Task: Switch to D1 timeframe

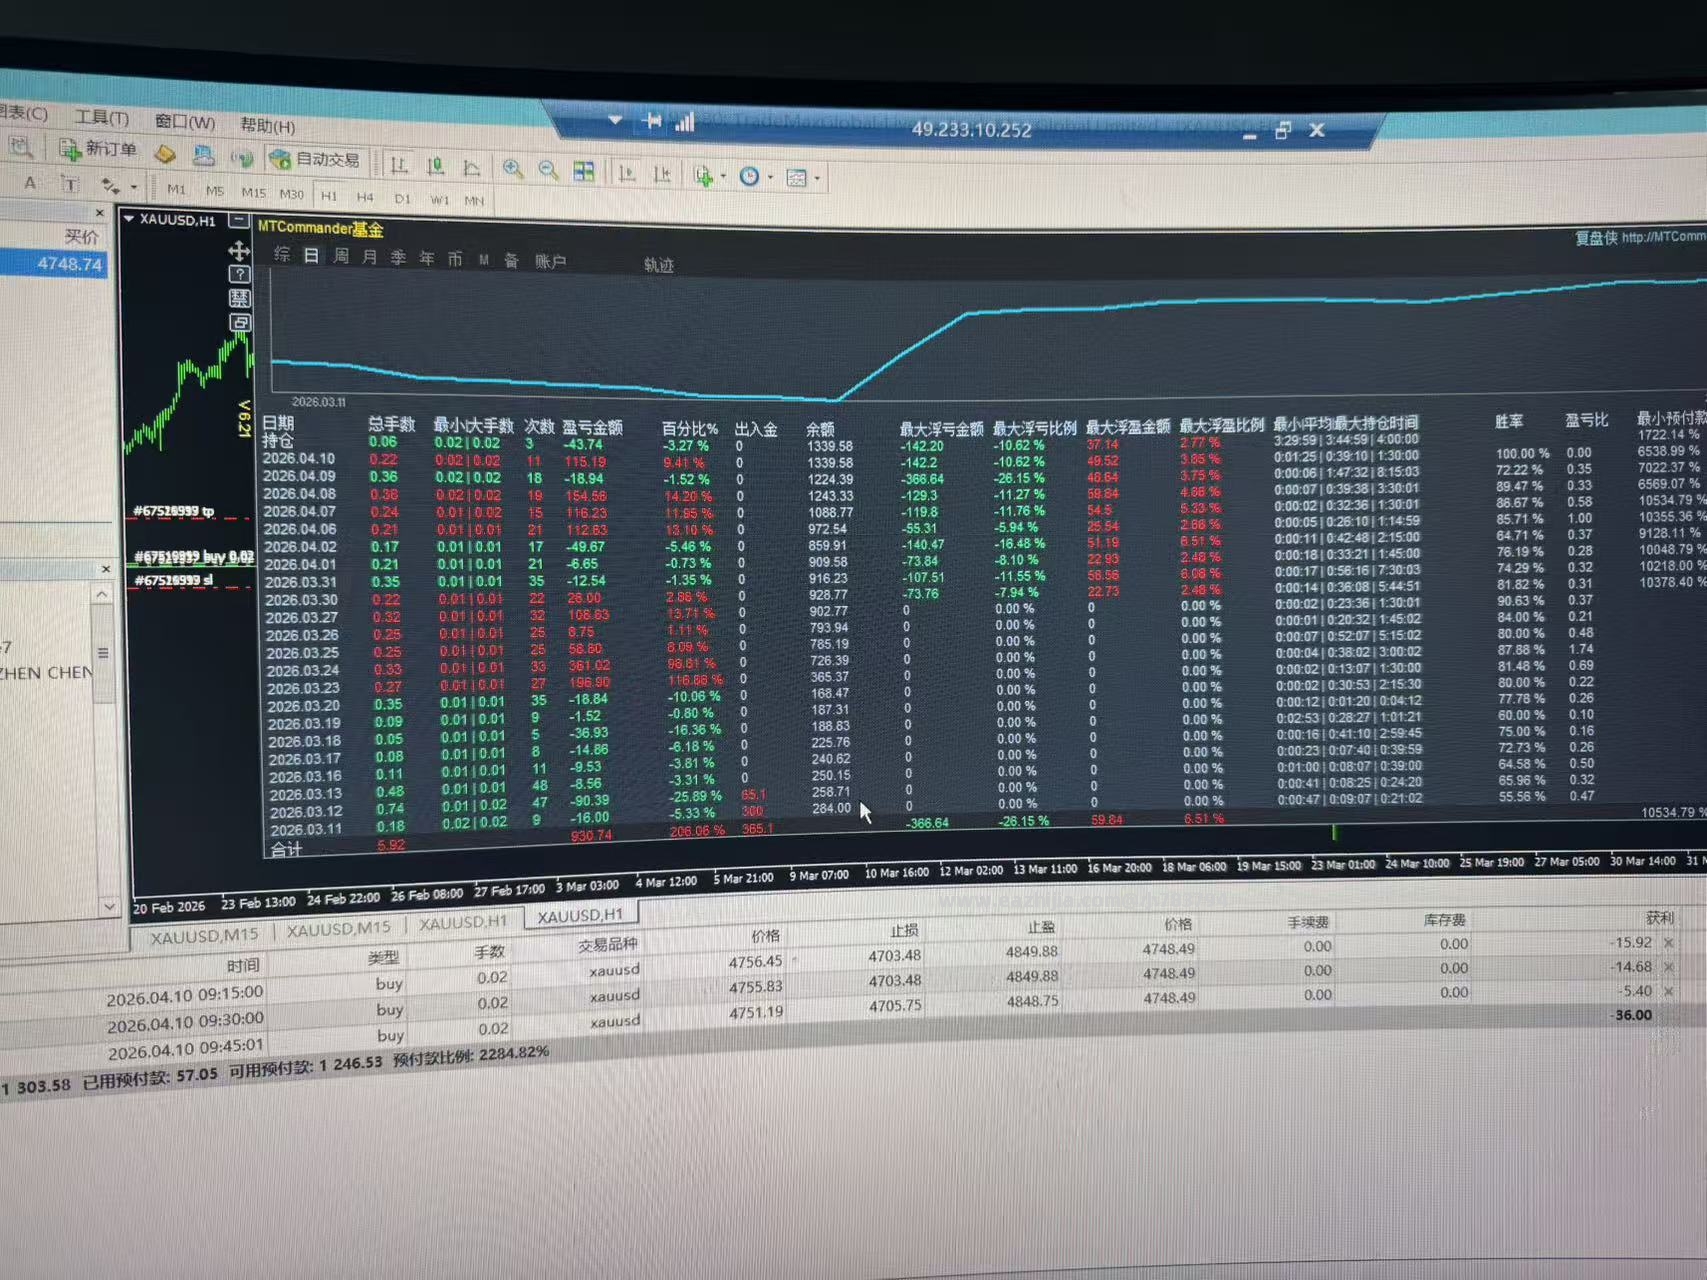Action: pyautogui.click(x=402, y=198)
